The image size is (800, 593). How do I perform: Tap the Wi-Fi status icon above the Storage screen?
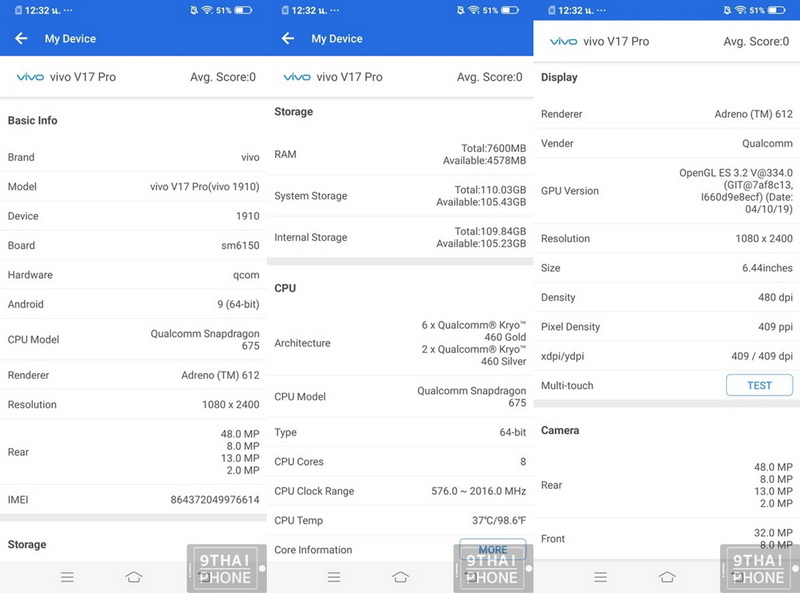(x=474, y=10)
